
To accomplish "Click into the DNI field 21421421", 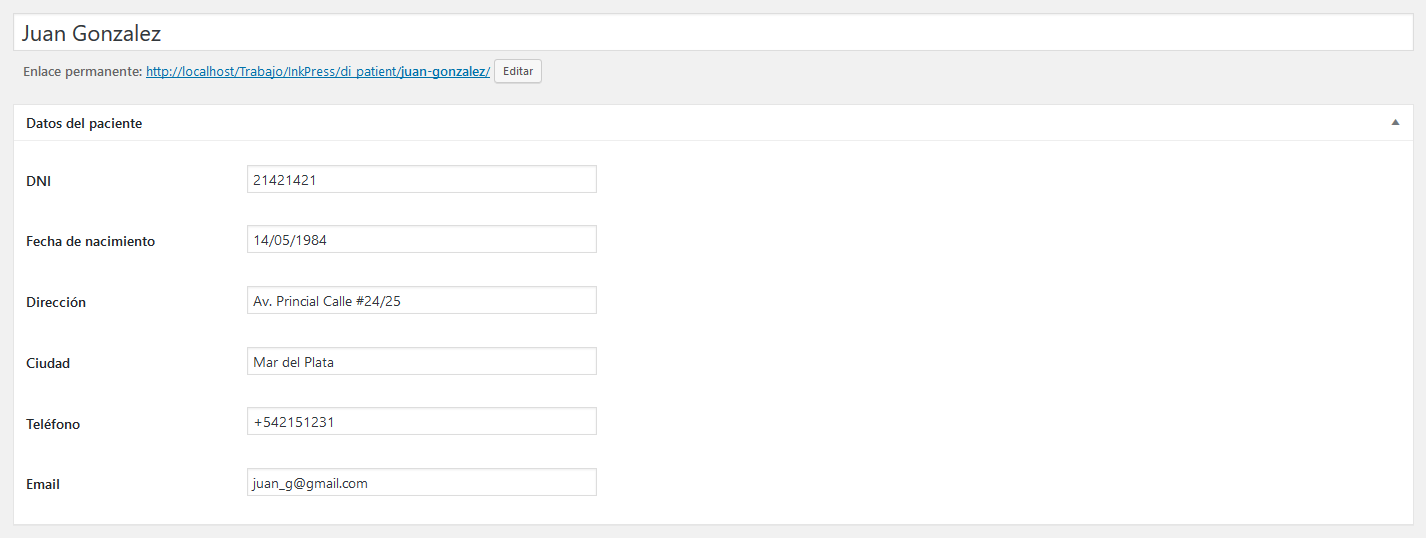I will pos(422,179).
